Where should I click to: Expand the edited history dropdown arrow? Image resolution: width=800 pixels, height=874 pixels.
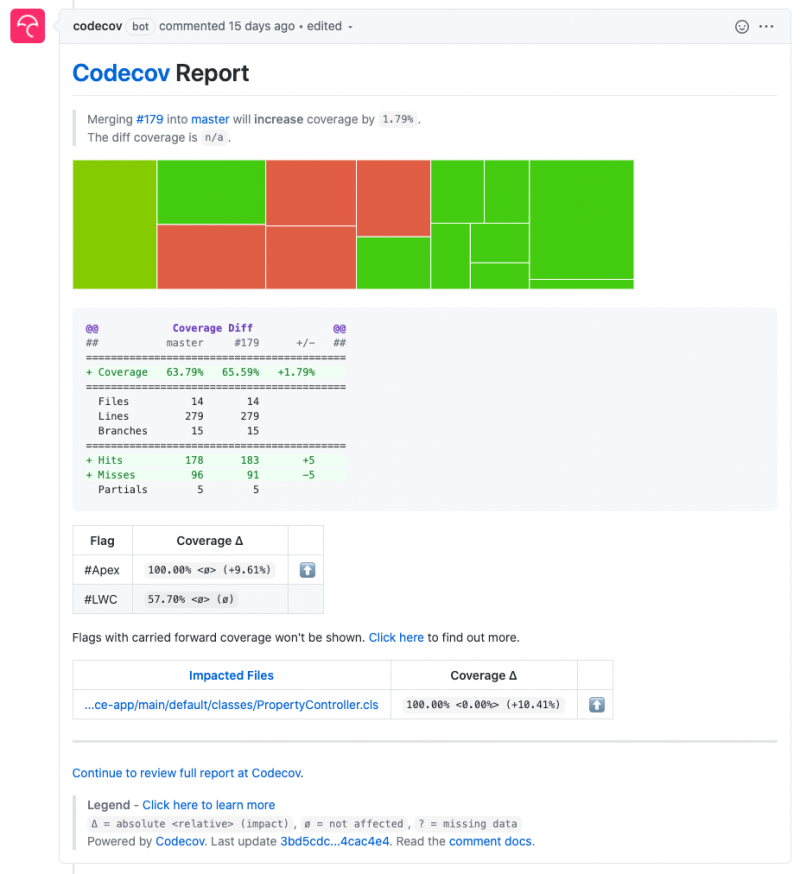[350, 27]
